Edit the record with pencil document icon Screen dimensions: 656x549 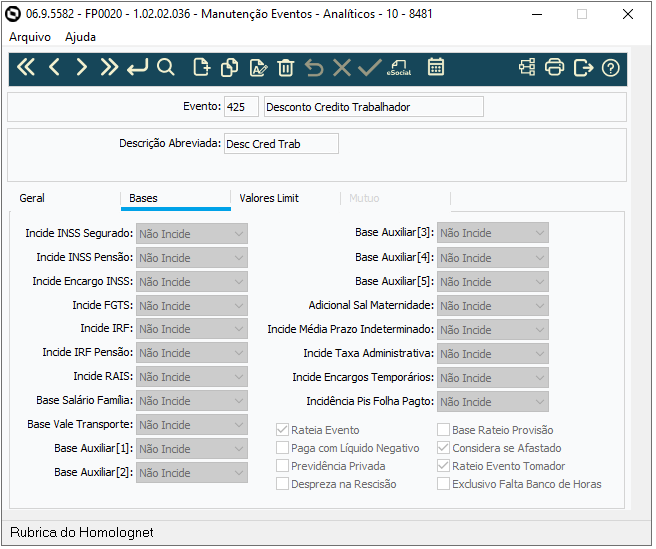(258, 67)
